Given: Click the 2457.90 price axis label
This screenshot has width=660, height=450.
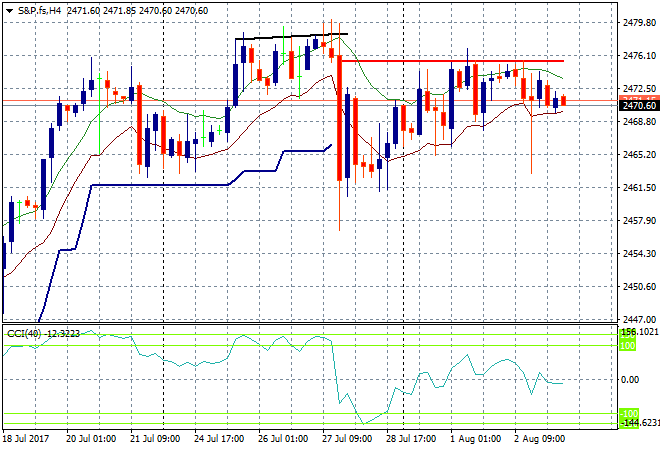Looking at the screenshot, I should tap(639, 221).
